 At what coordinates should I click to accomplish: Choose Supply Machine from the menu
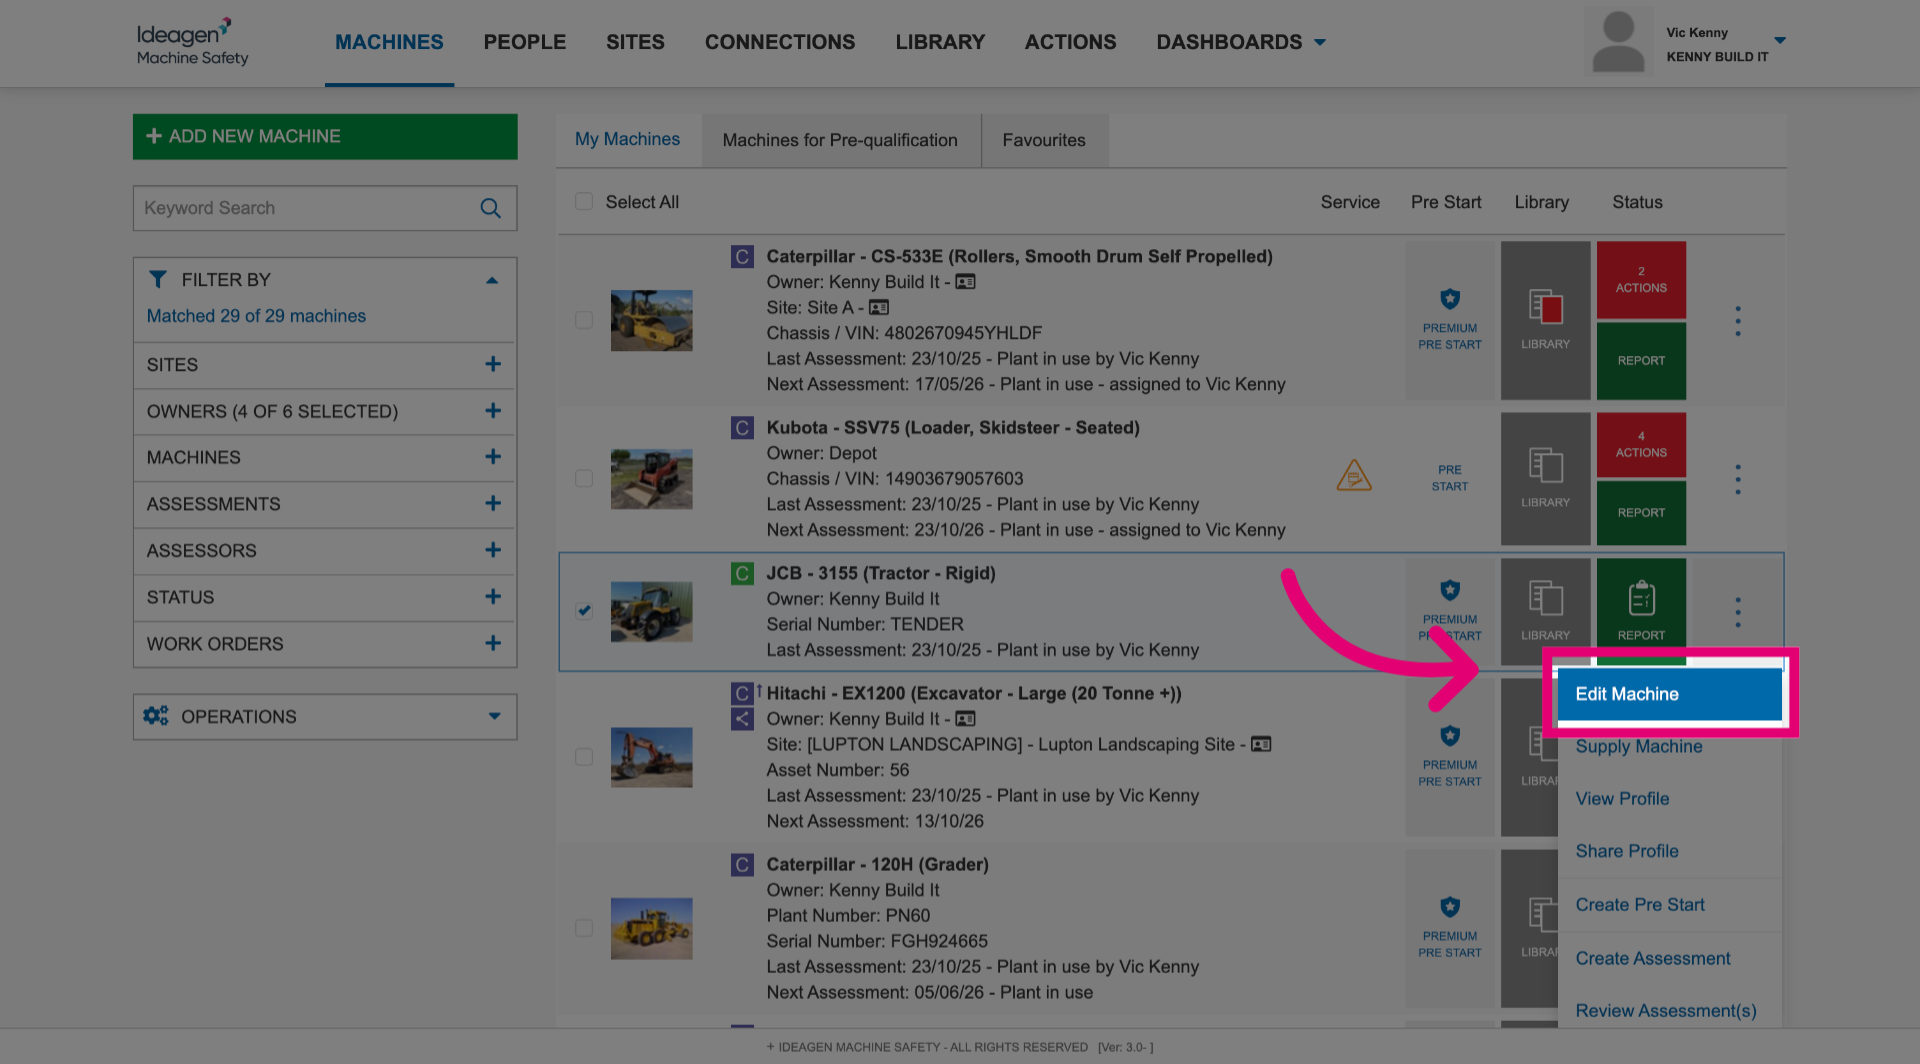click(x=1669, y=746)
